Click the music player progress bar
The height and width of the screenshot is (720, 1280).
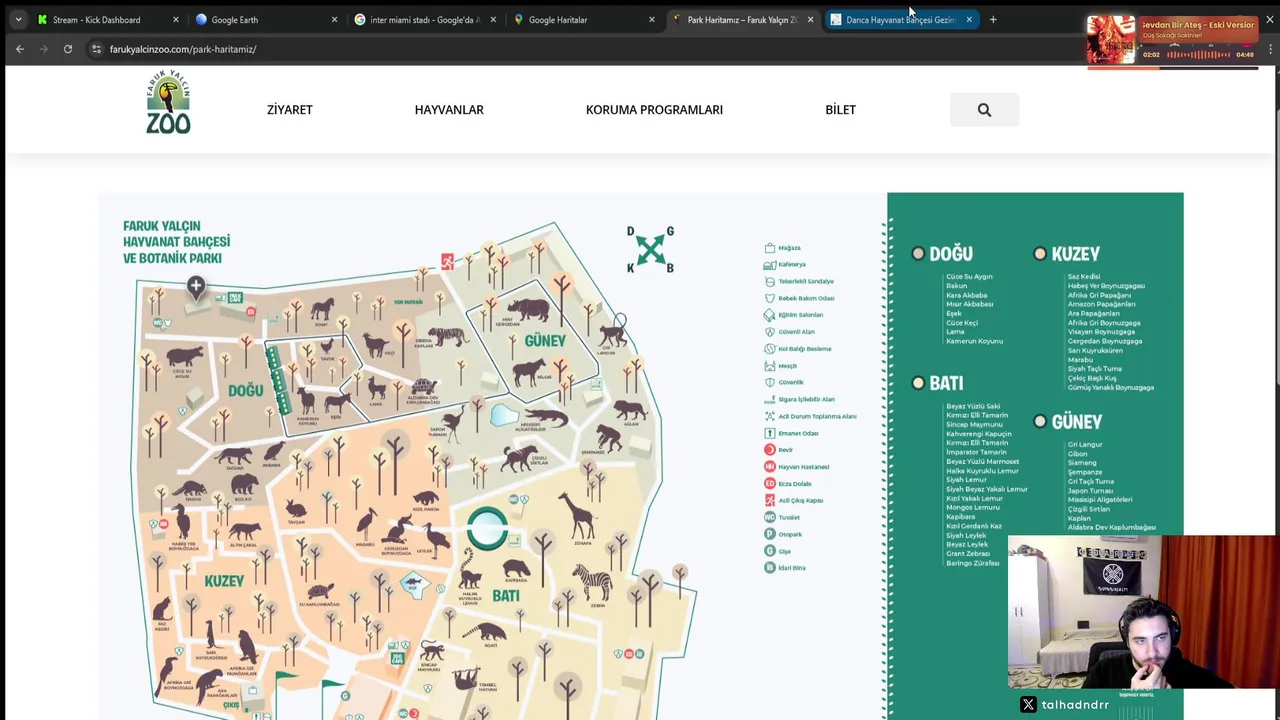[x=1172, y=67]
